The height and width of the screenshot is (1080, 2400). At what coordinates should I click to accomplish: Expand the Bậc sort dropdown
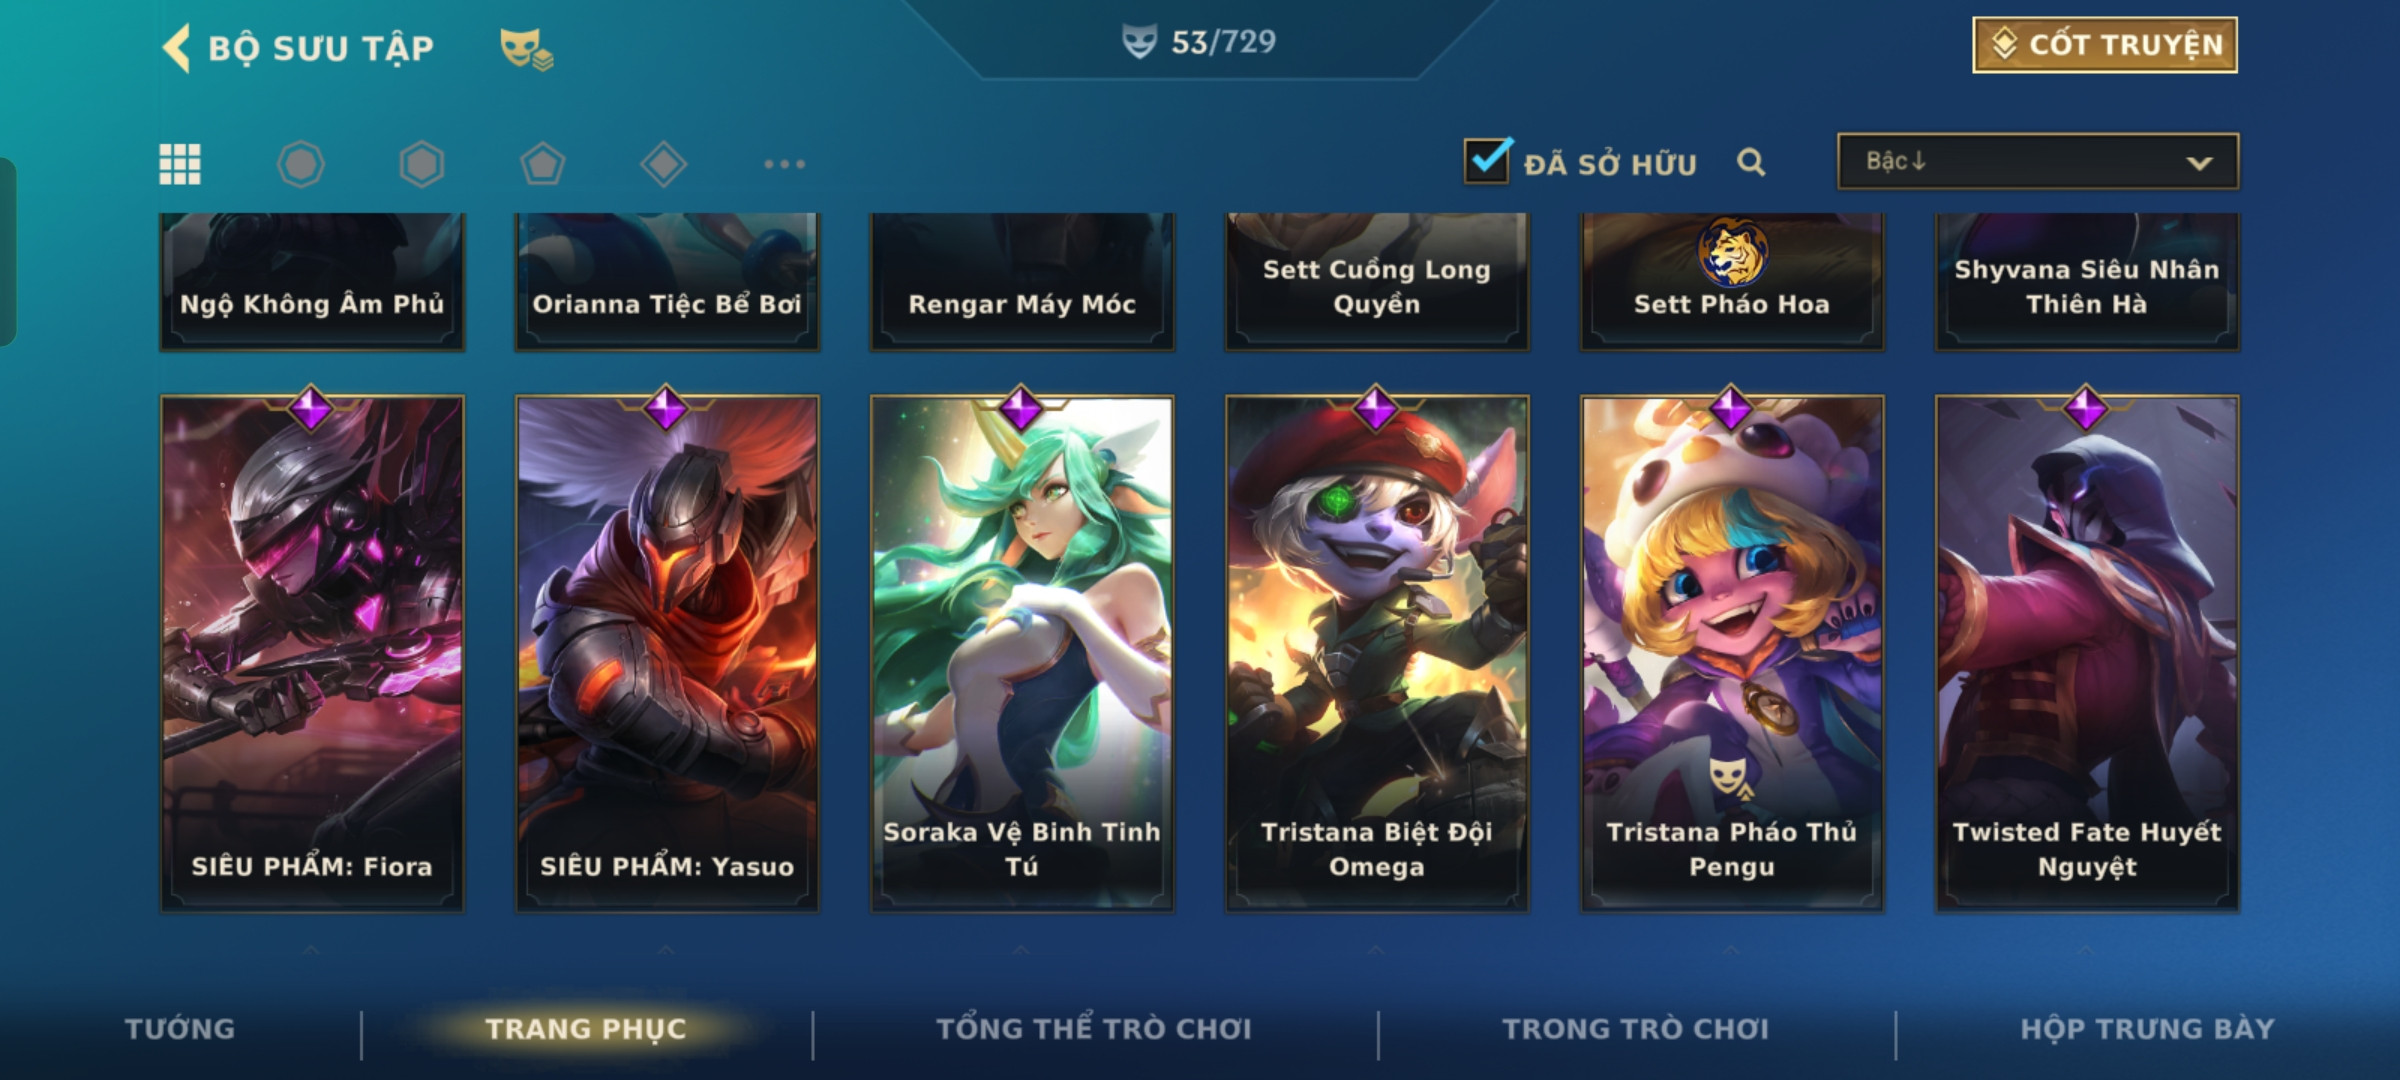click(2038, 161)
